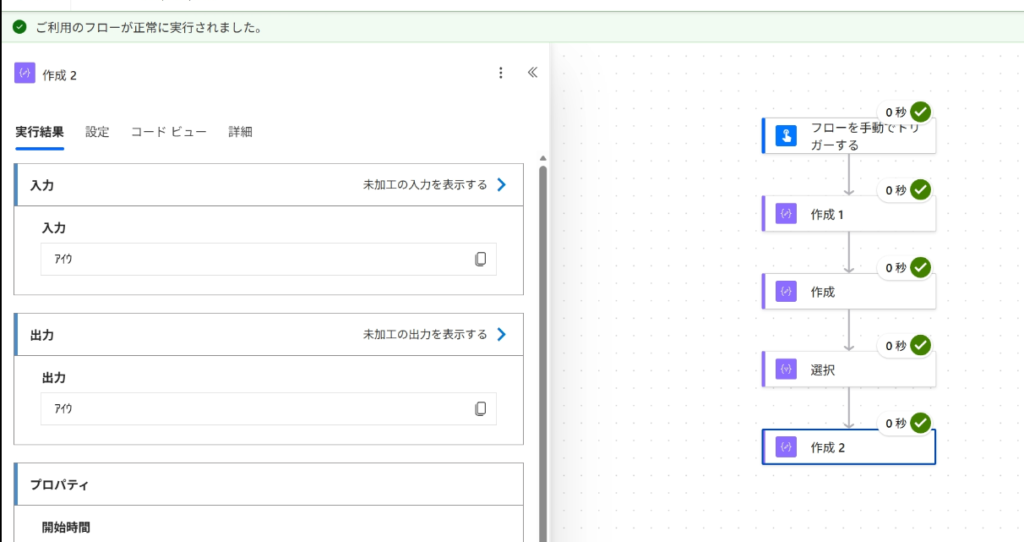The height and width of the screenshot is (542, 1024).
Task: Collapse the details panel with double chevron
Action: pyautogui.click(x=532, y=73)
